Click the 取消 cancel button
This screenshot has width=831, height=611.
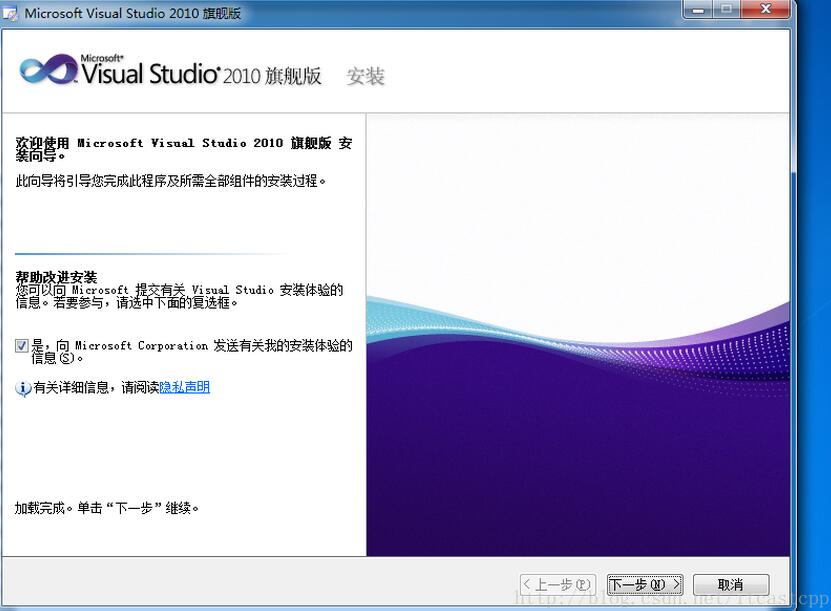point(731,585)
